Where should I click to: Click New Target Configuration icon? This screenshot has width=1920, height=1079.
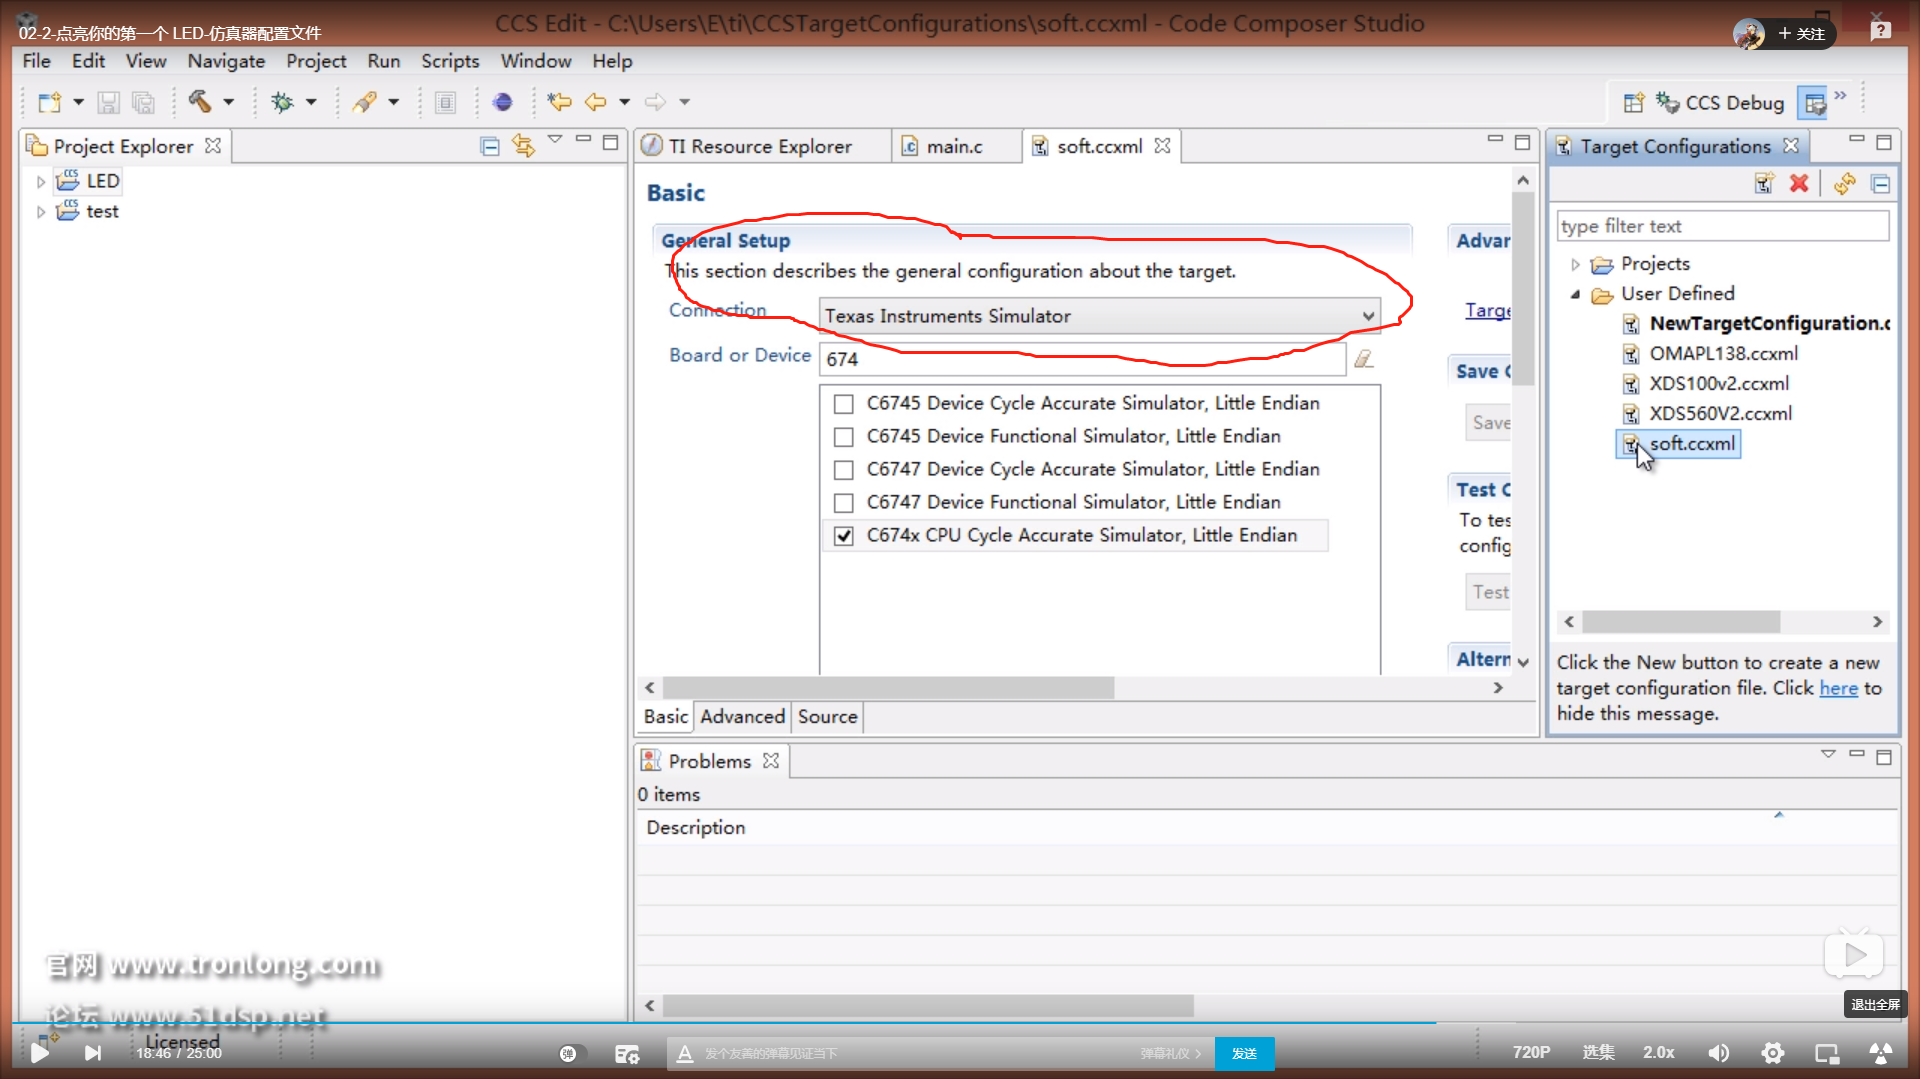coord(1764,184)
